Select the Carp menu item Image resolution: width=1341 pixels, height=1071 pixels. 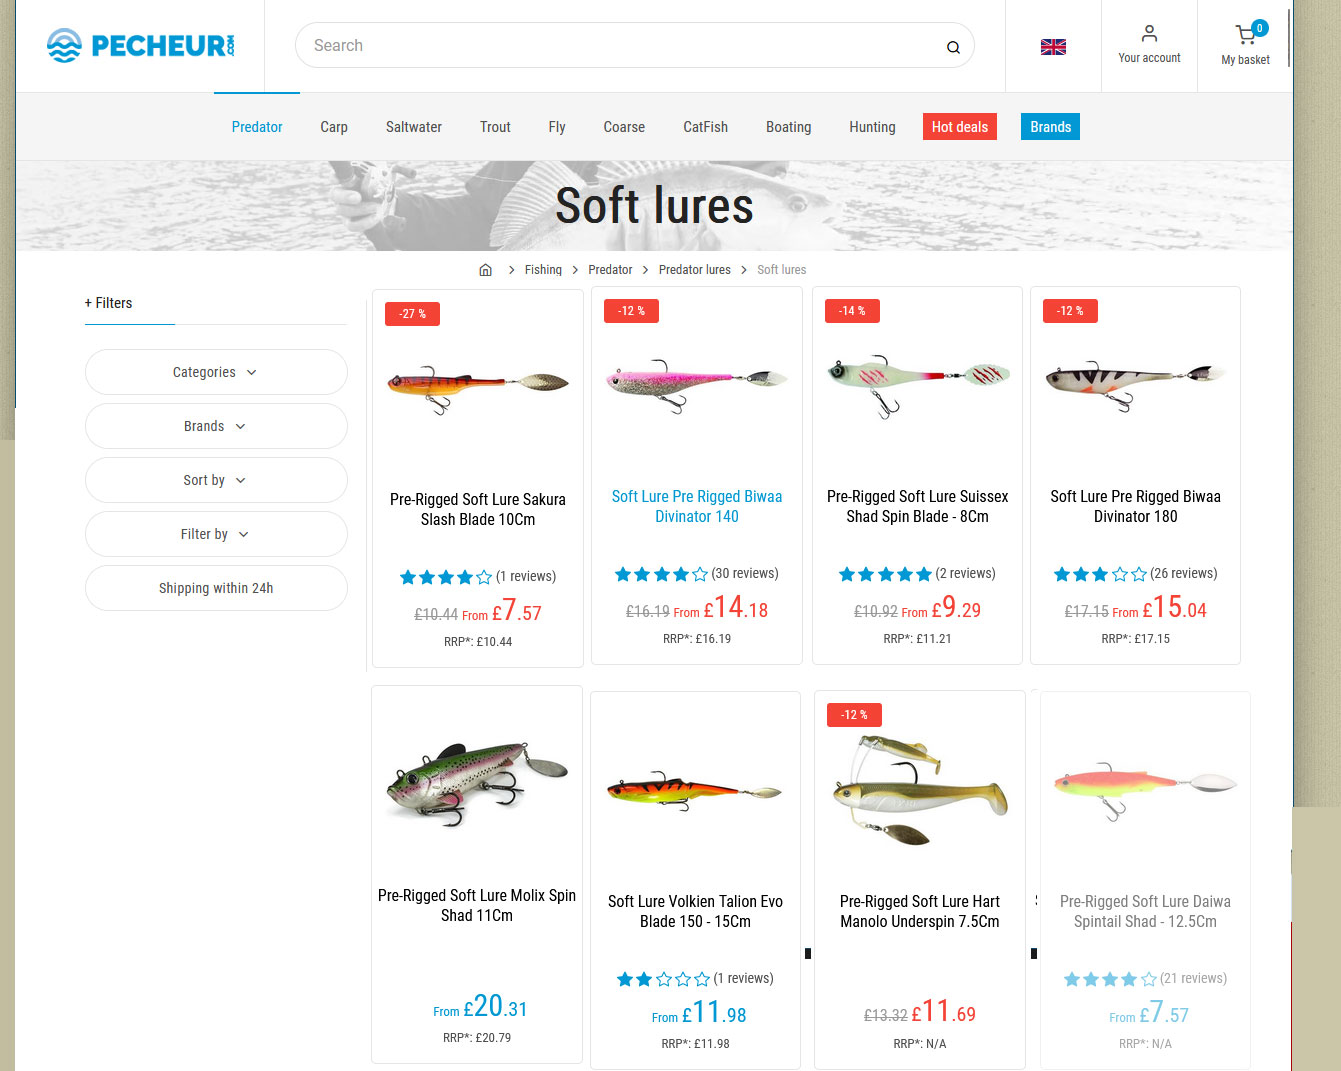click(x=334, y=127)
